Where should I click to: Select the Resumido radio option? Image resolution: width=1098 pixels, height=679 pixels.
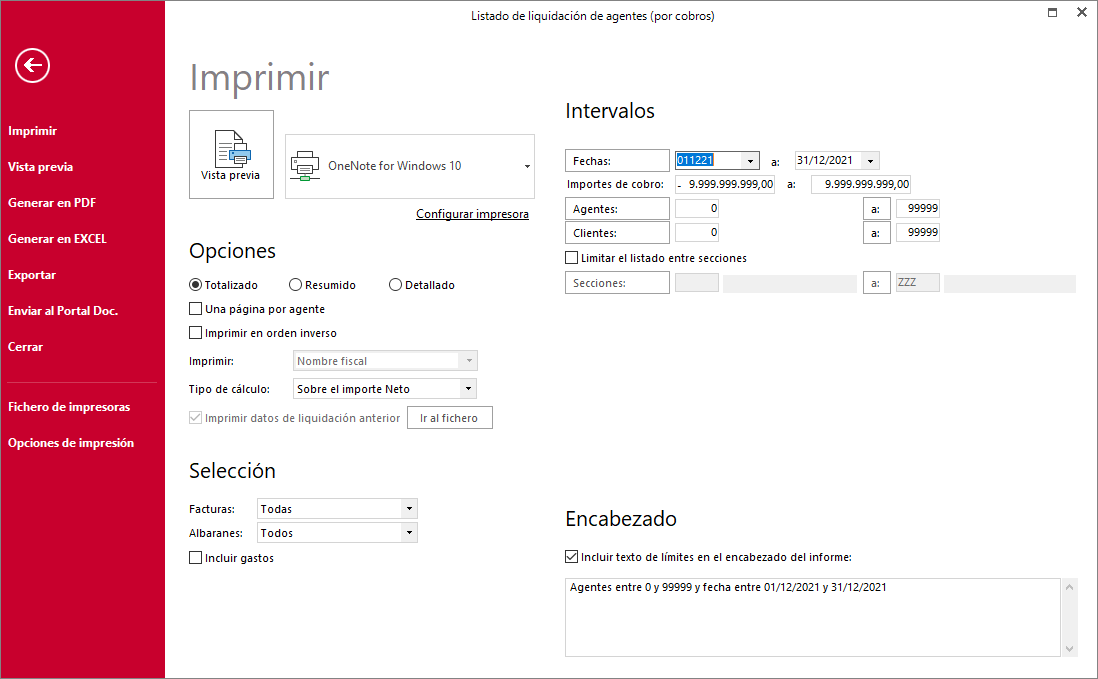(296, 285)
